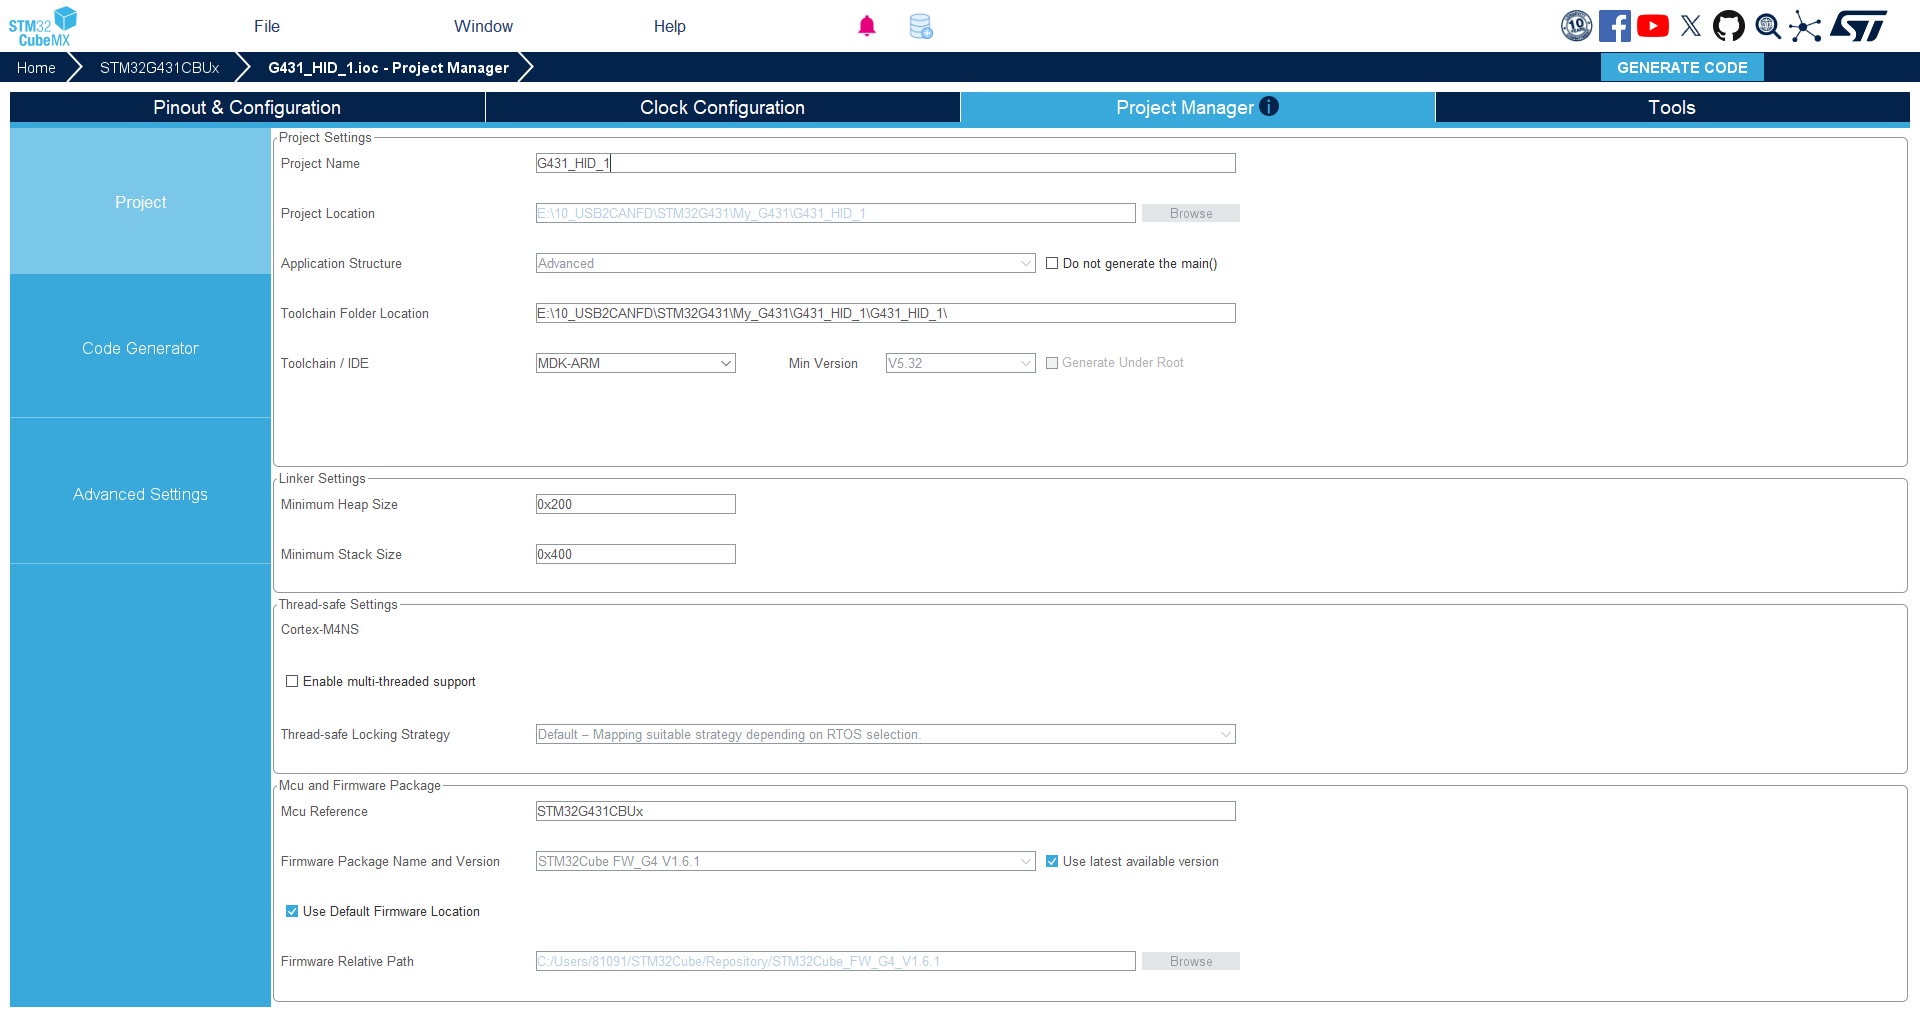Image resolution: width=1920 pixels, height=1017 pixels.
Task: Click the Project Location path field
Action: (x=835, y=213)
